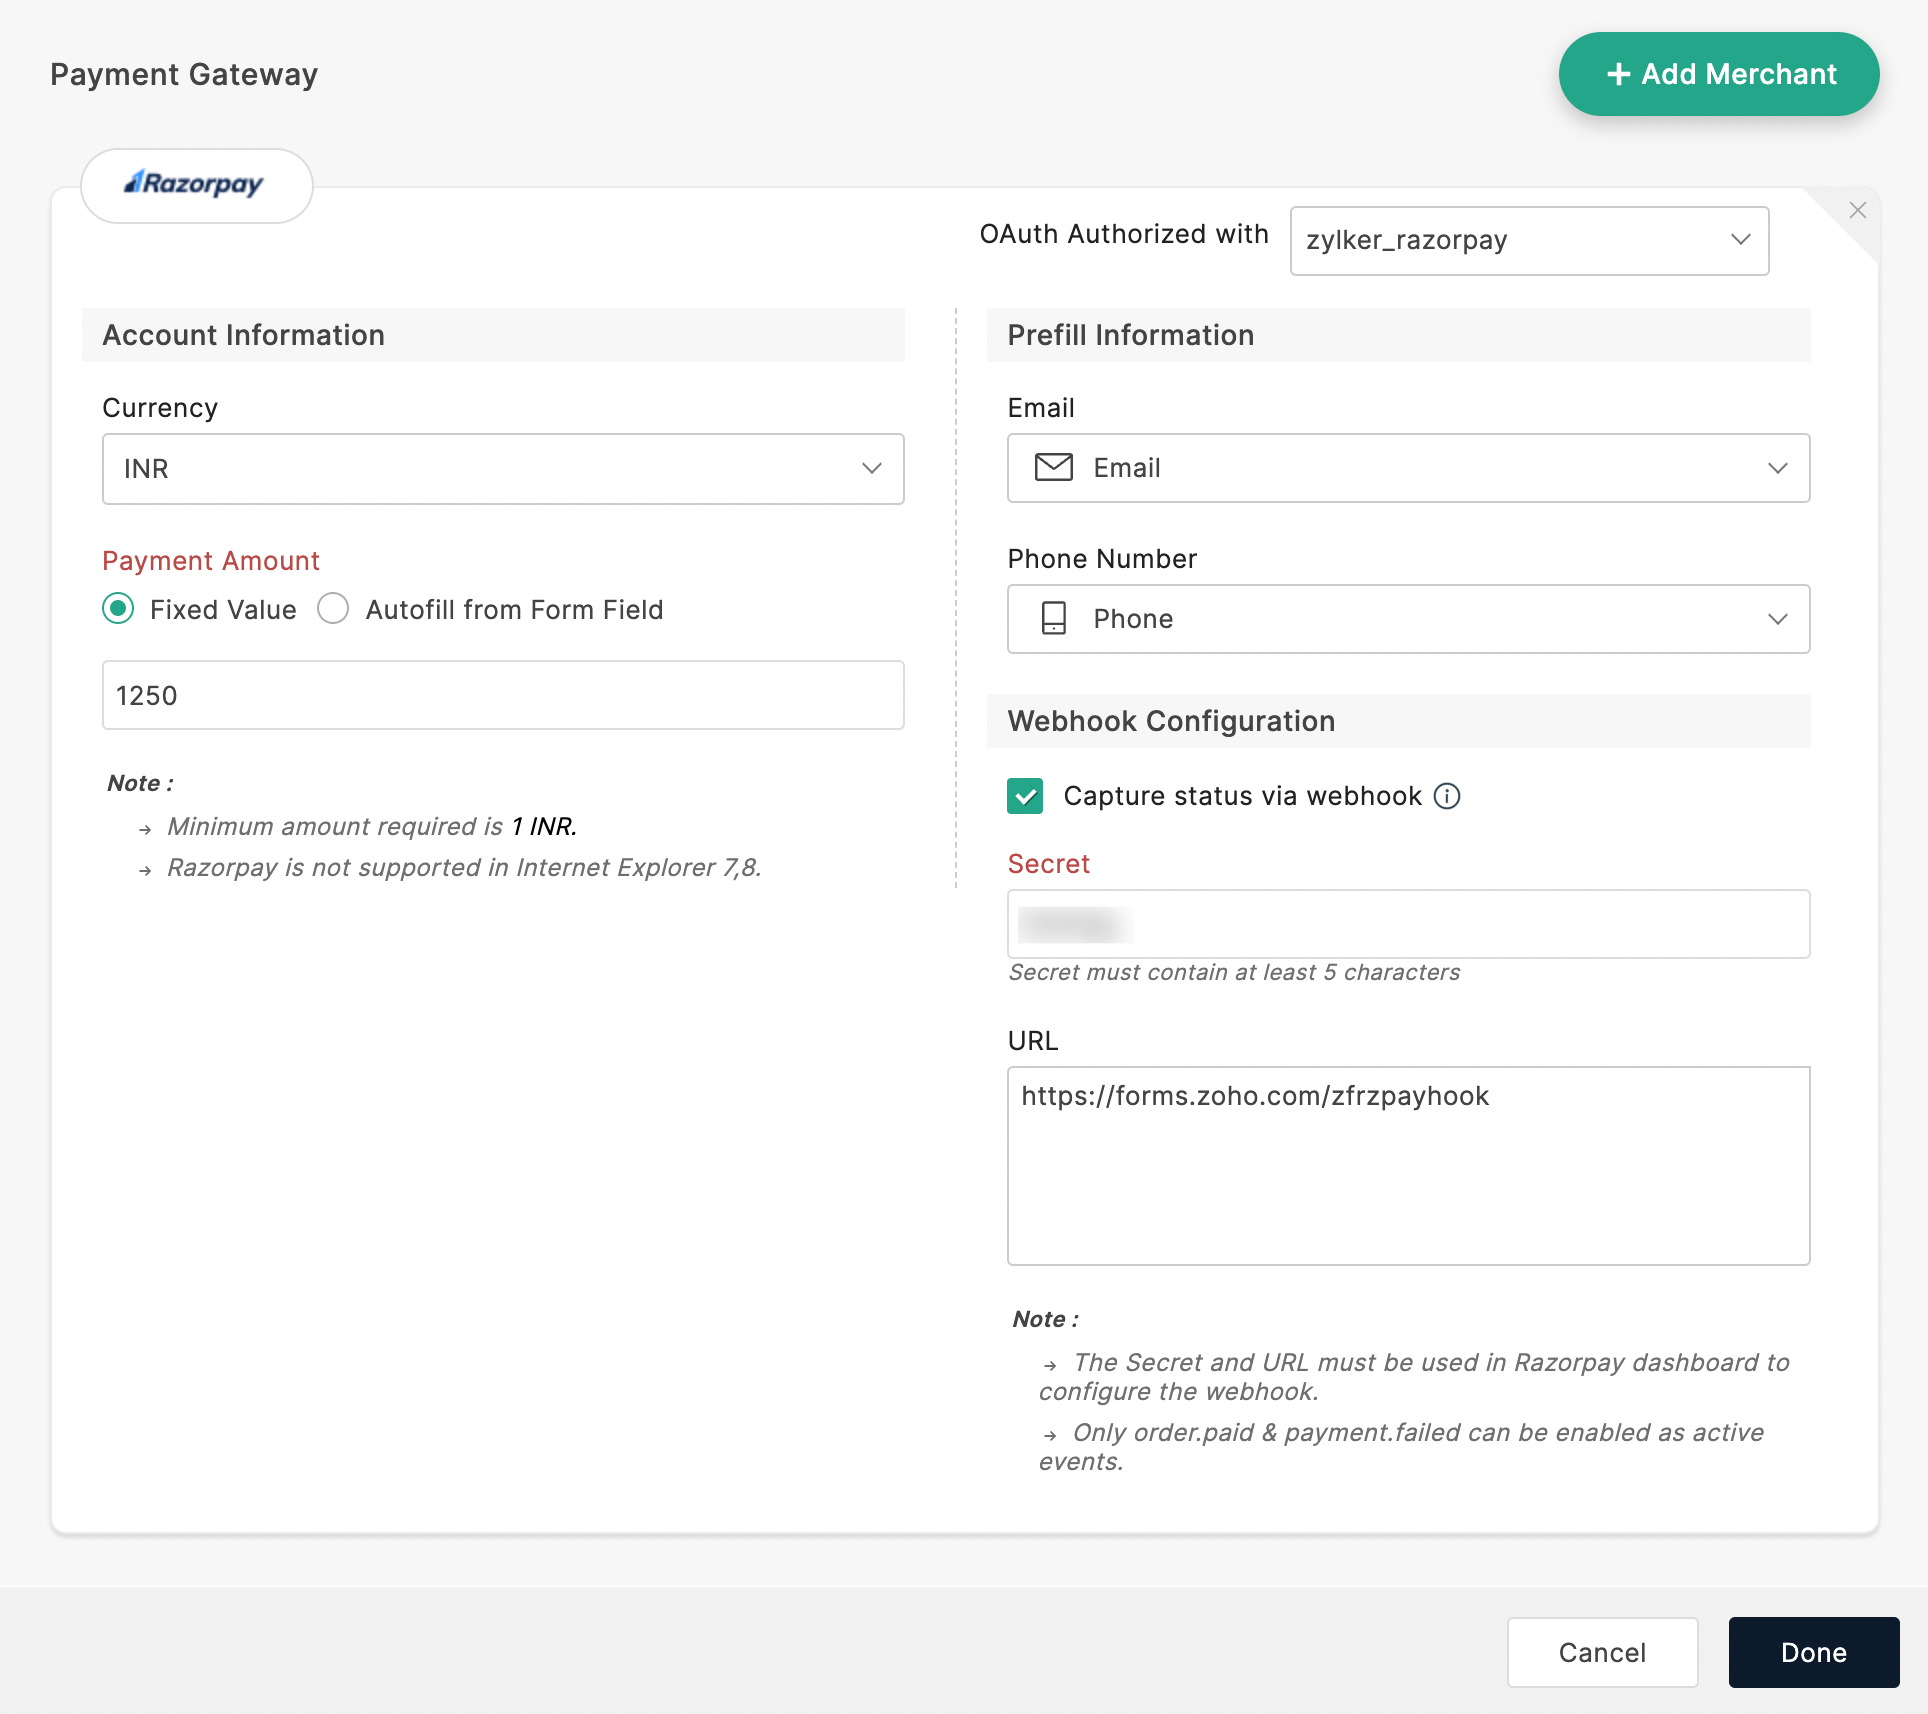Click the Prefill Information section header
The image size is (1928, 1714).
click(x=1398, y=335)
